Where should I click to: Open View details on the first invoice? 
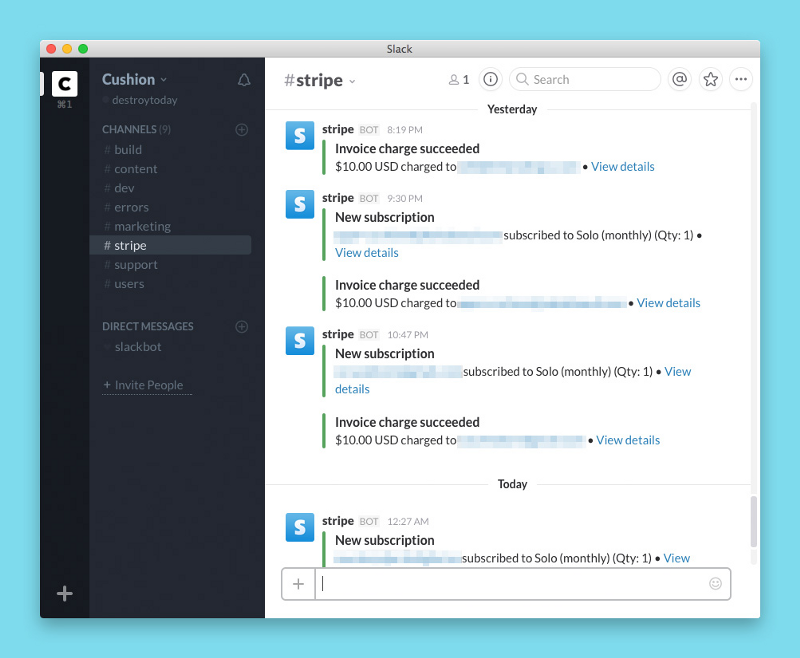[x=622, y=166]
